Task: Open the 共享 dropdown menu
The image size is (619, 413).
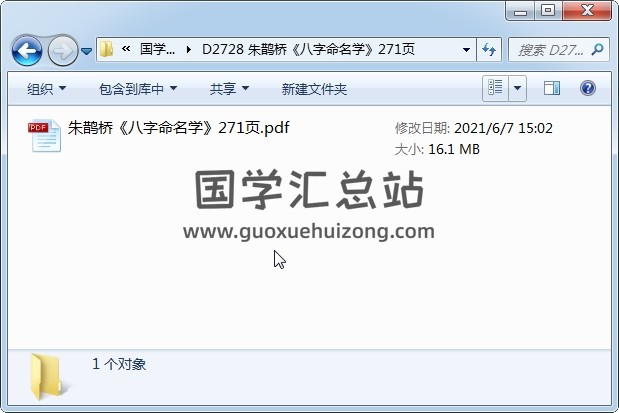Action: point(229,89)
